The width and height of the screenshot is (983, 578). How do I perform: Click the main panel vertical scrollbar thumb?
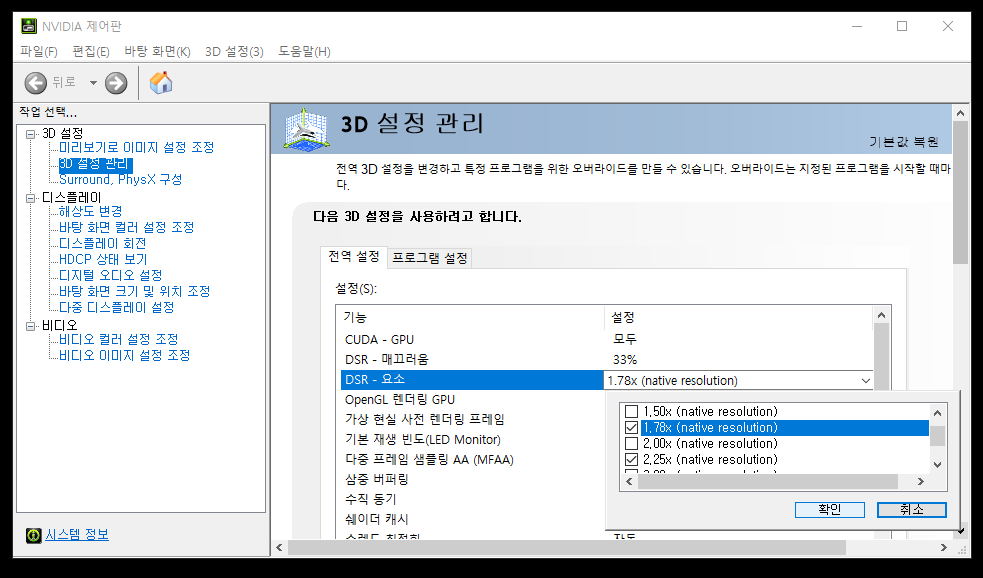(x=960, y=192)
